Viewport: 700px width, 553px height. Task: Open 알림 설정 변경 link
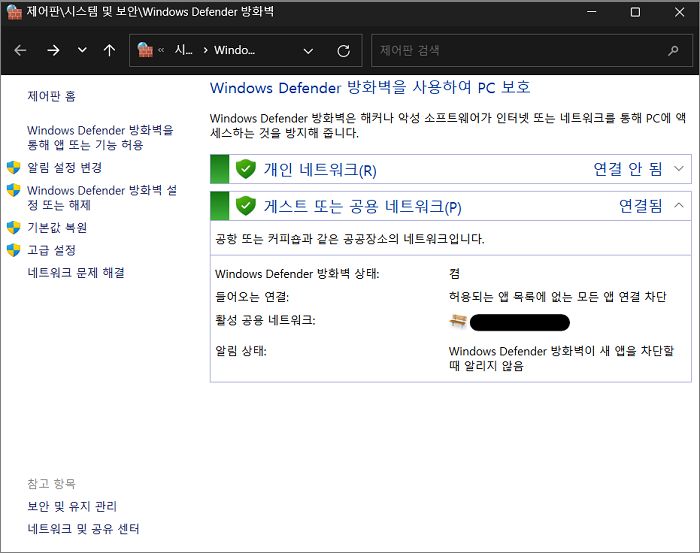click(64, 167)
